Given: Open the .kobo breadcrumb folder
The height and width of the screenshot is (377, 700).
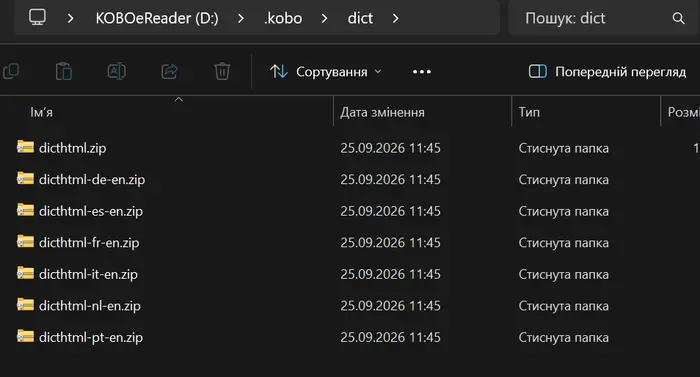Looking at the screenshot, I should click(x=283, y=18).
